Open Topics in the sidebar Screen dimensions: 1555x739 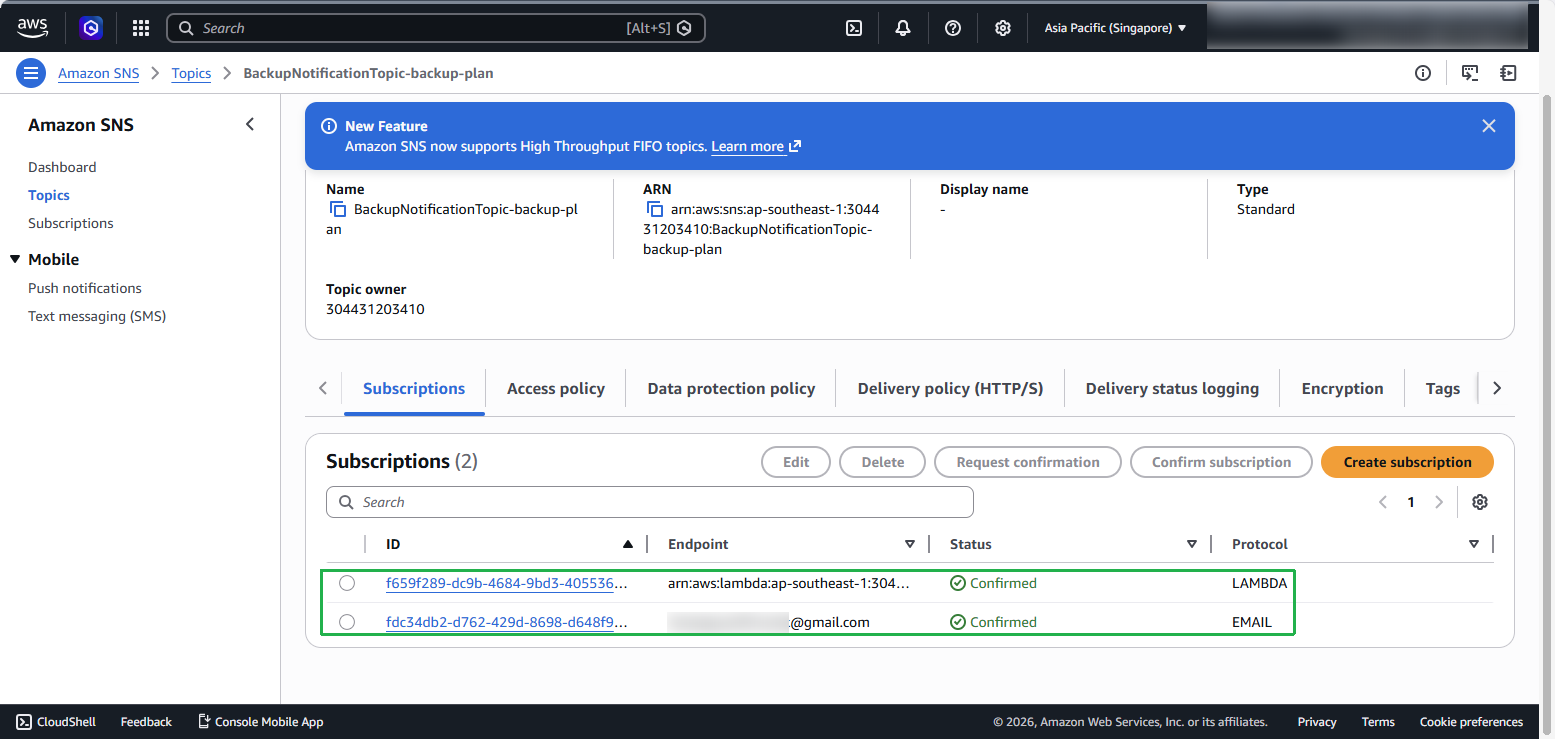[49, 195]
